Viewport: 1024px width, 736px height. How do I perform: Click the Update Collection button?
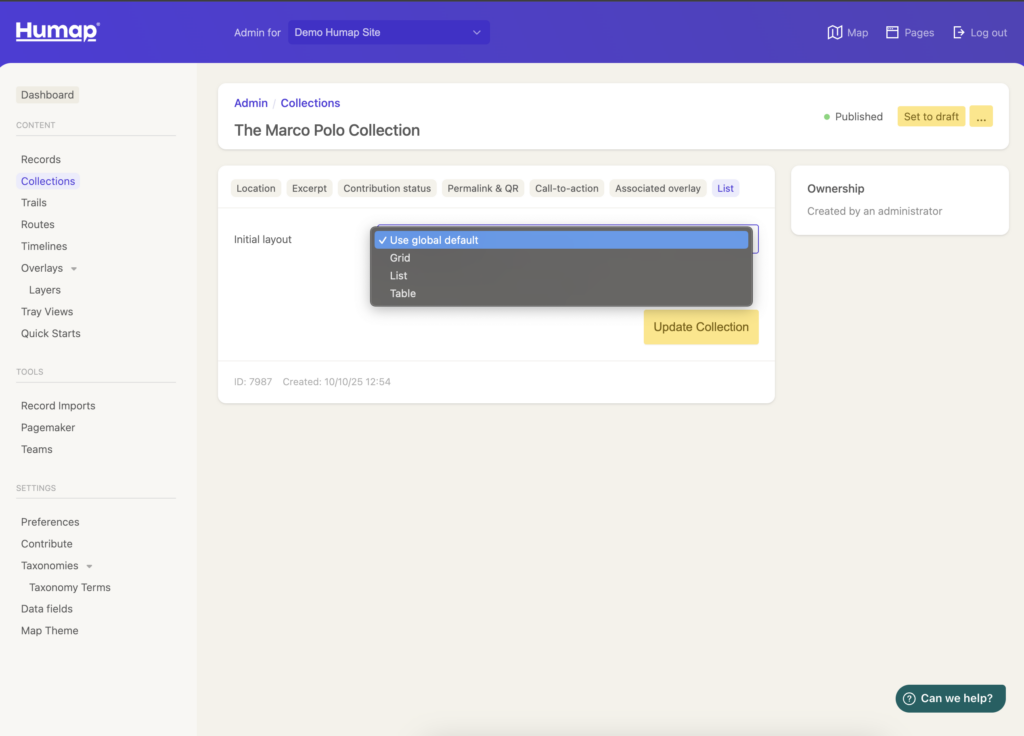(701, 327)
